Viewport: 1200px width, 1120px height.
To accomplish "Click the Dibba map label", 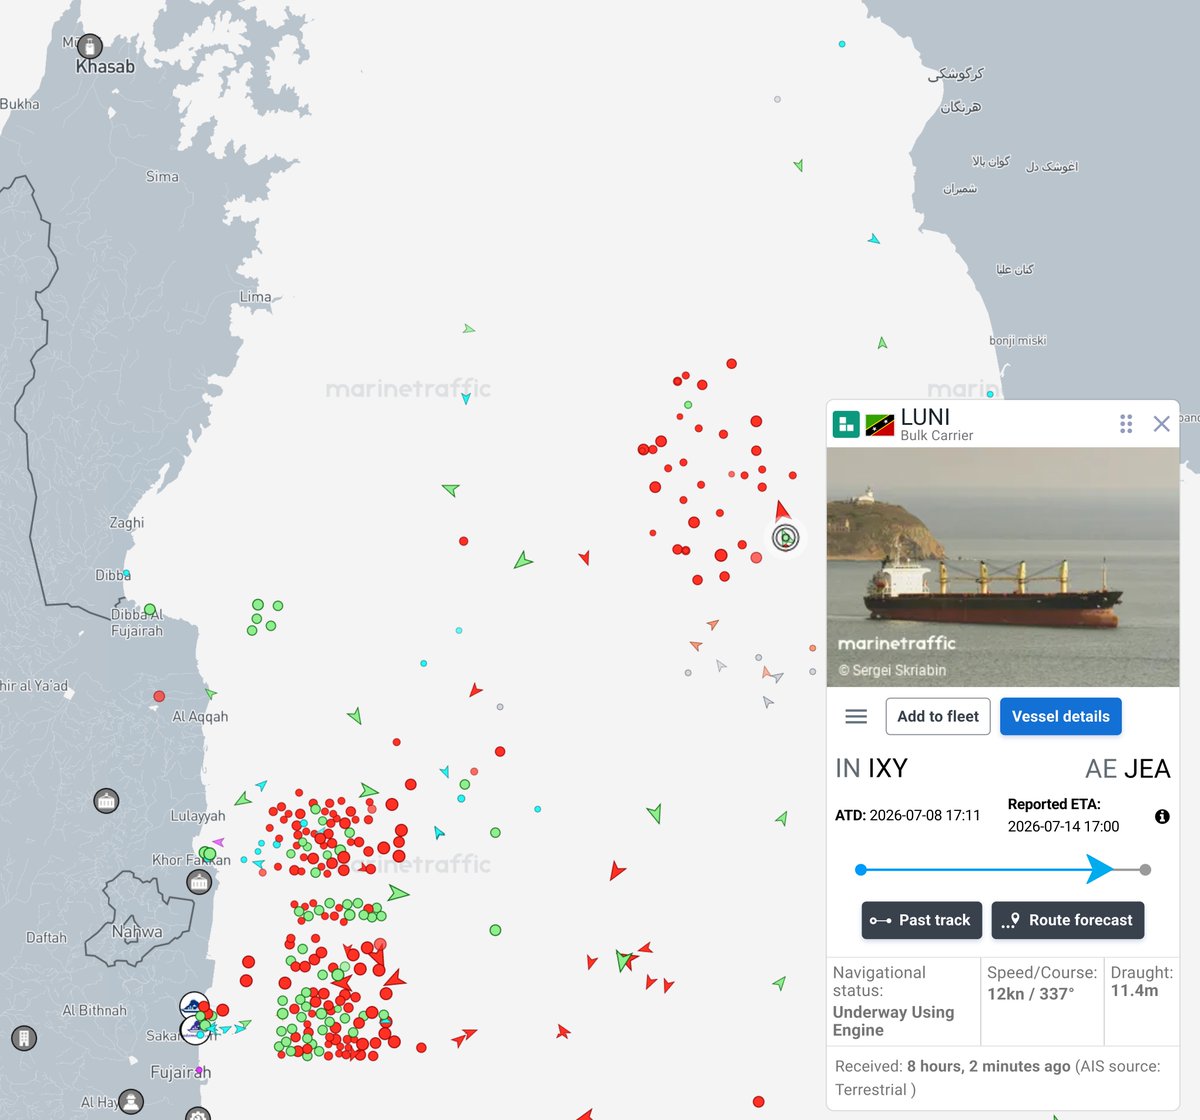I will coord(113,575).
